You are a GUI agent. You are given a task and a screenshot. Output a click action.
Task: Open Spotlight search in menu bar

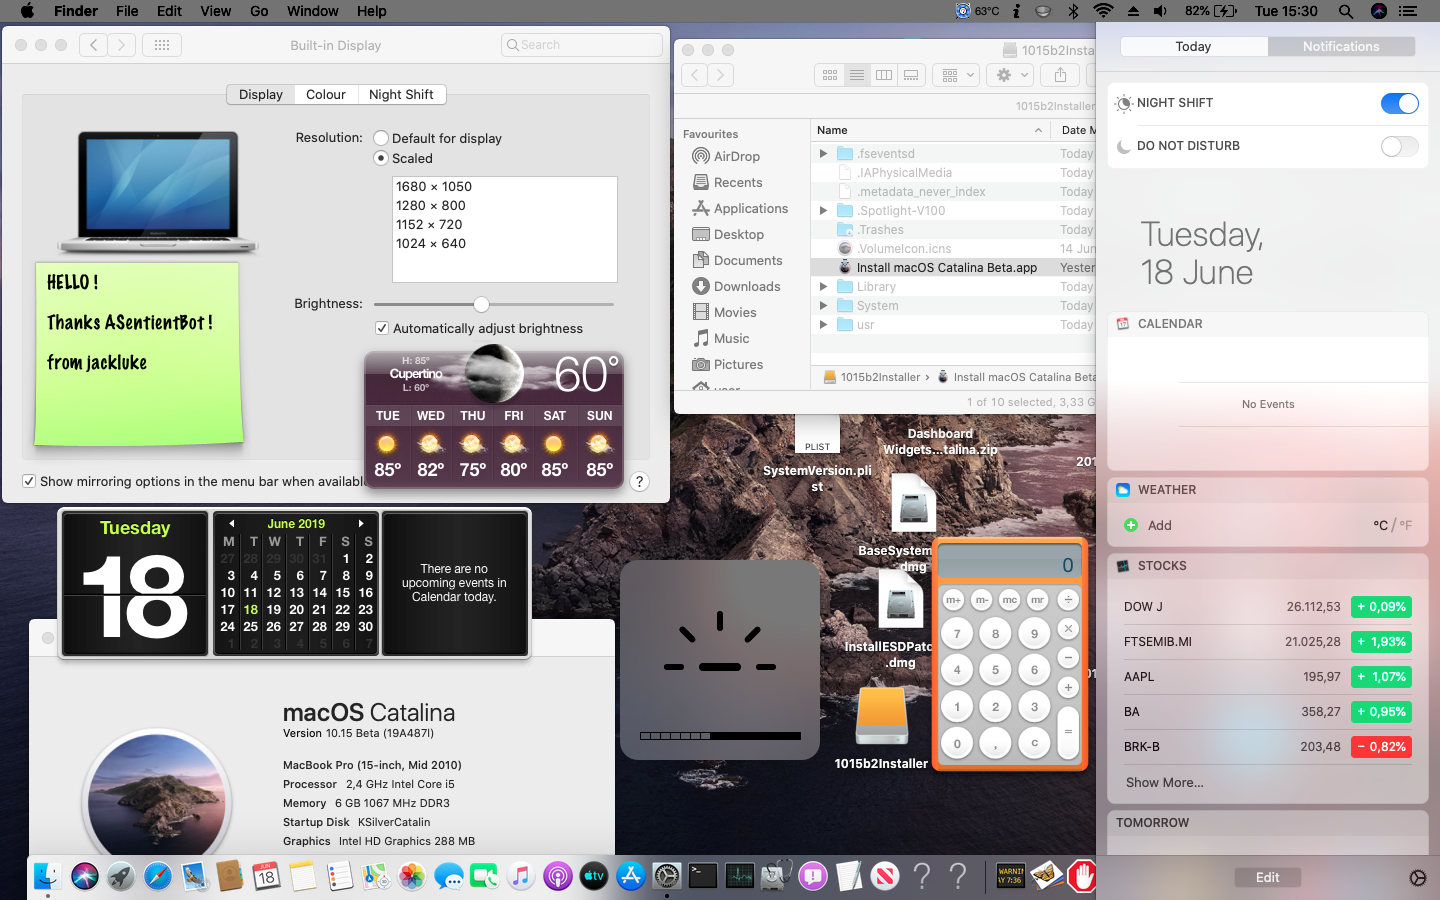1346,11
